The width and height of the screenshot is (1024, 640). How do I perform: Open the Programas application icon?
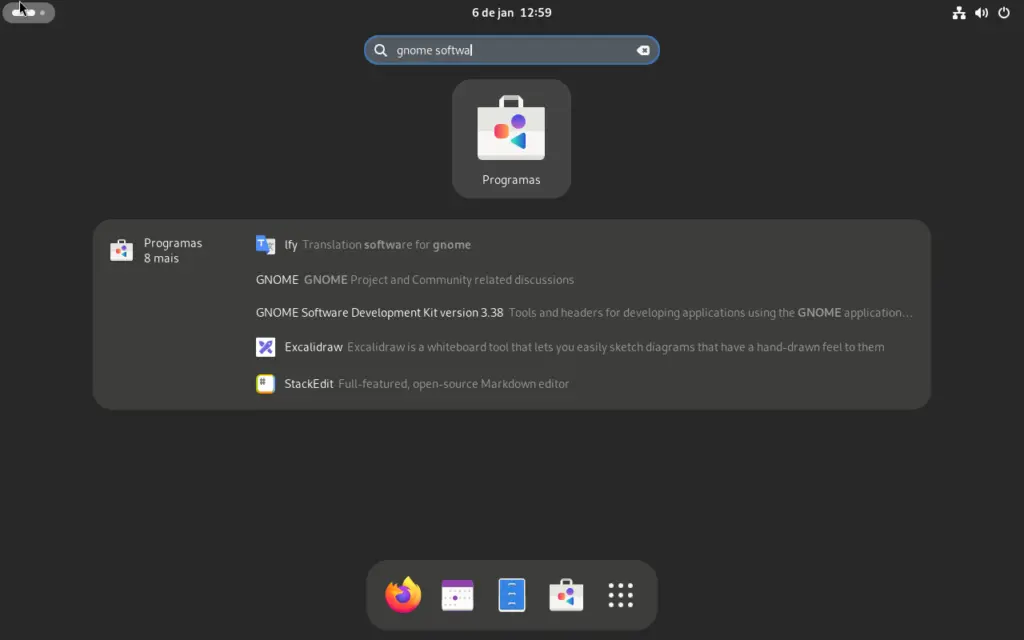[x=511, y=138]
